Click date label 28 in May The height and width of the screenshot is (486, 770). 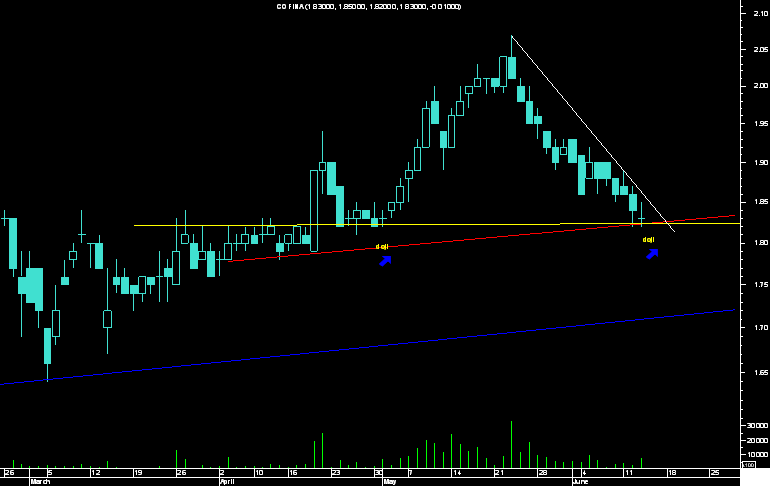[543, 473]
